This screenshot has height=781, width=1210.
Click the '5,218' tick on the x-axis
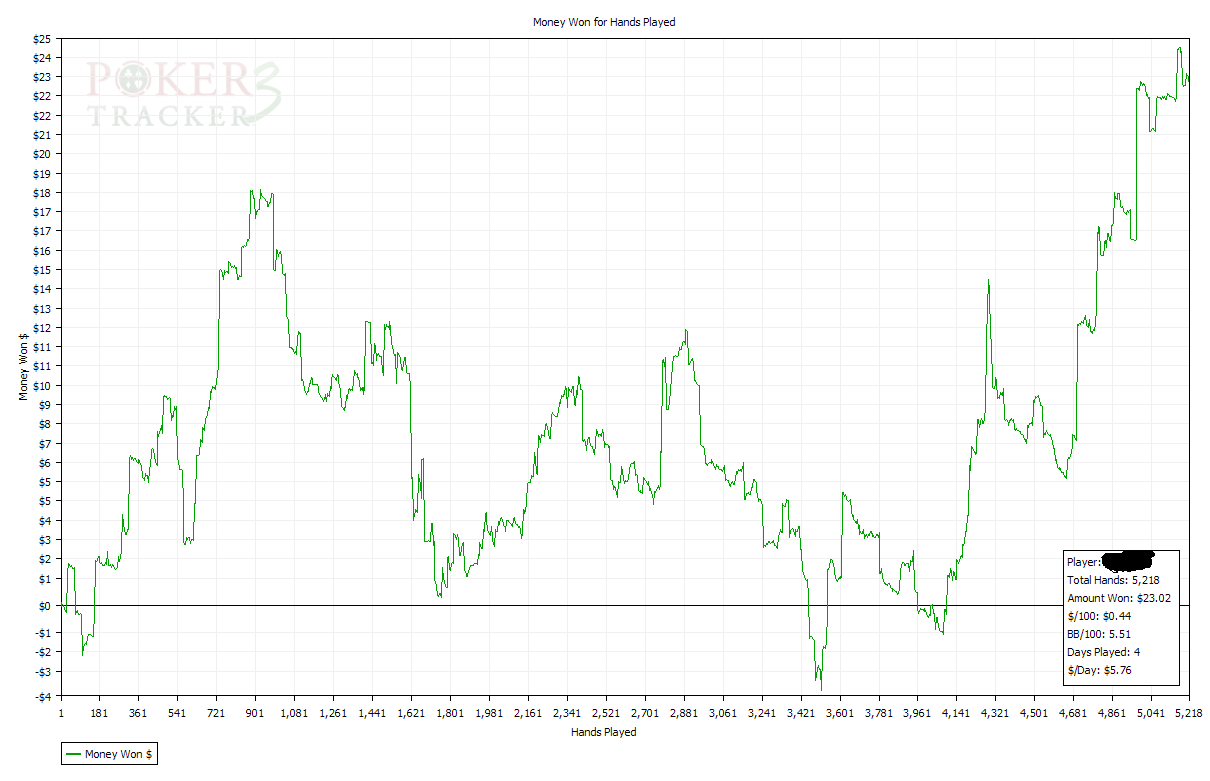tap(1188, 713)
